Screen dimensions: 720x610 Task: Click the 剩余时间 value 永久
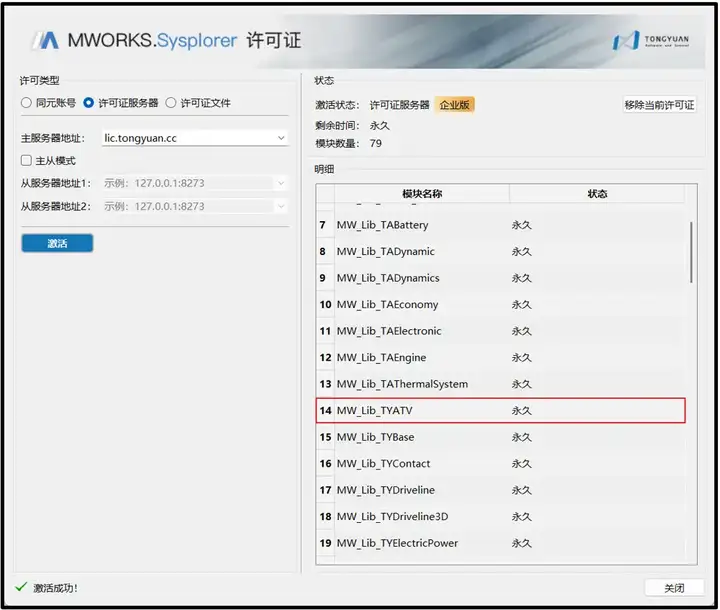click(x=379, y=125)
